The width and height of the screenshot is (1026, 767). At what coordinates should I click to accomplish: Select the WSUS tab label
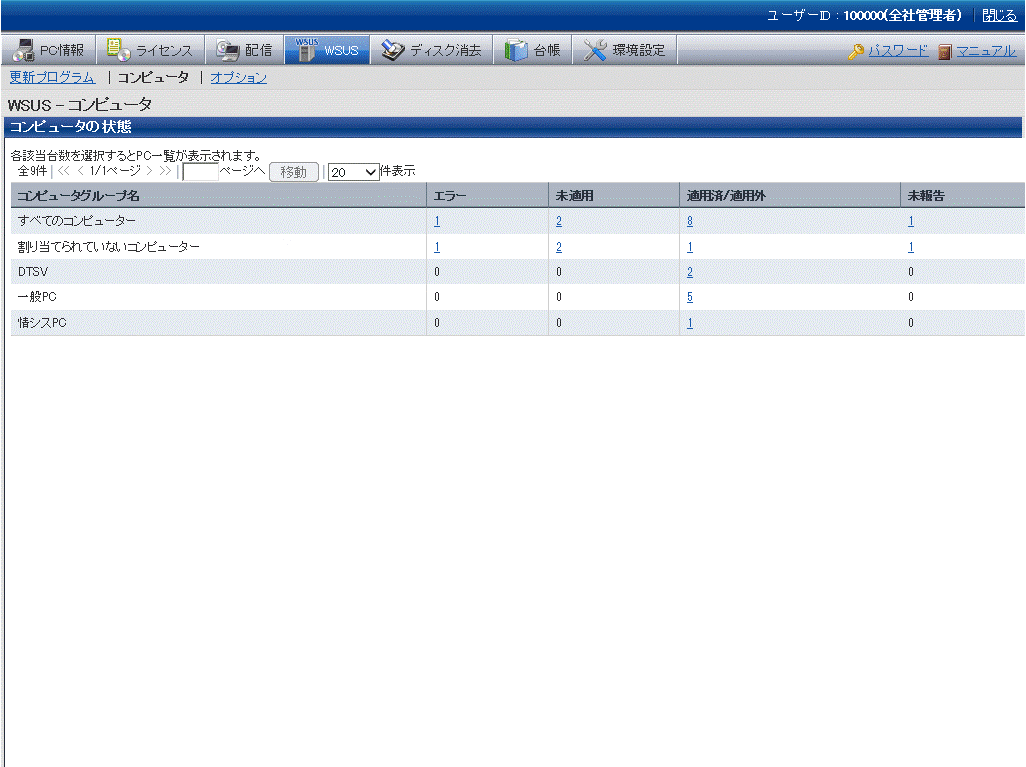pyautogui.click(x=341, y=50)
